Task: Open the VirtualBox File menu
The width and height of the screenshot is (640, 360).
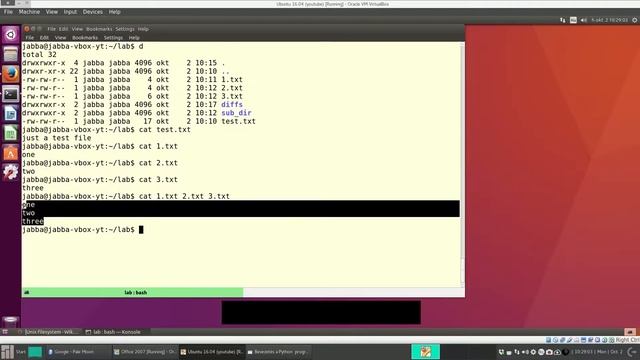Action: [8, 12]
